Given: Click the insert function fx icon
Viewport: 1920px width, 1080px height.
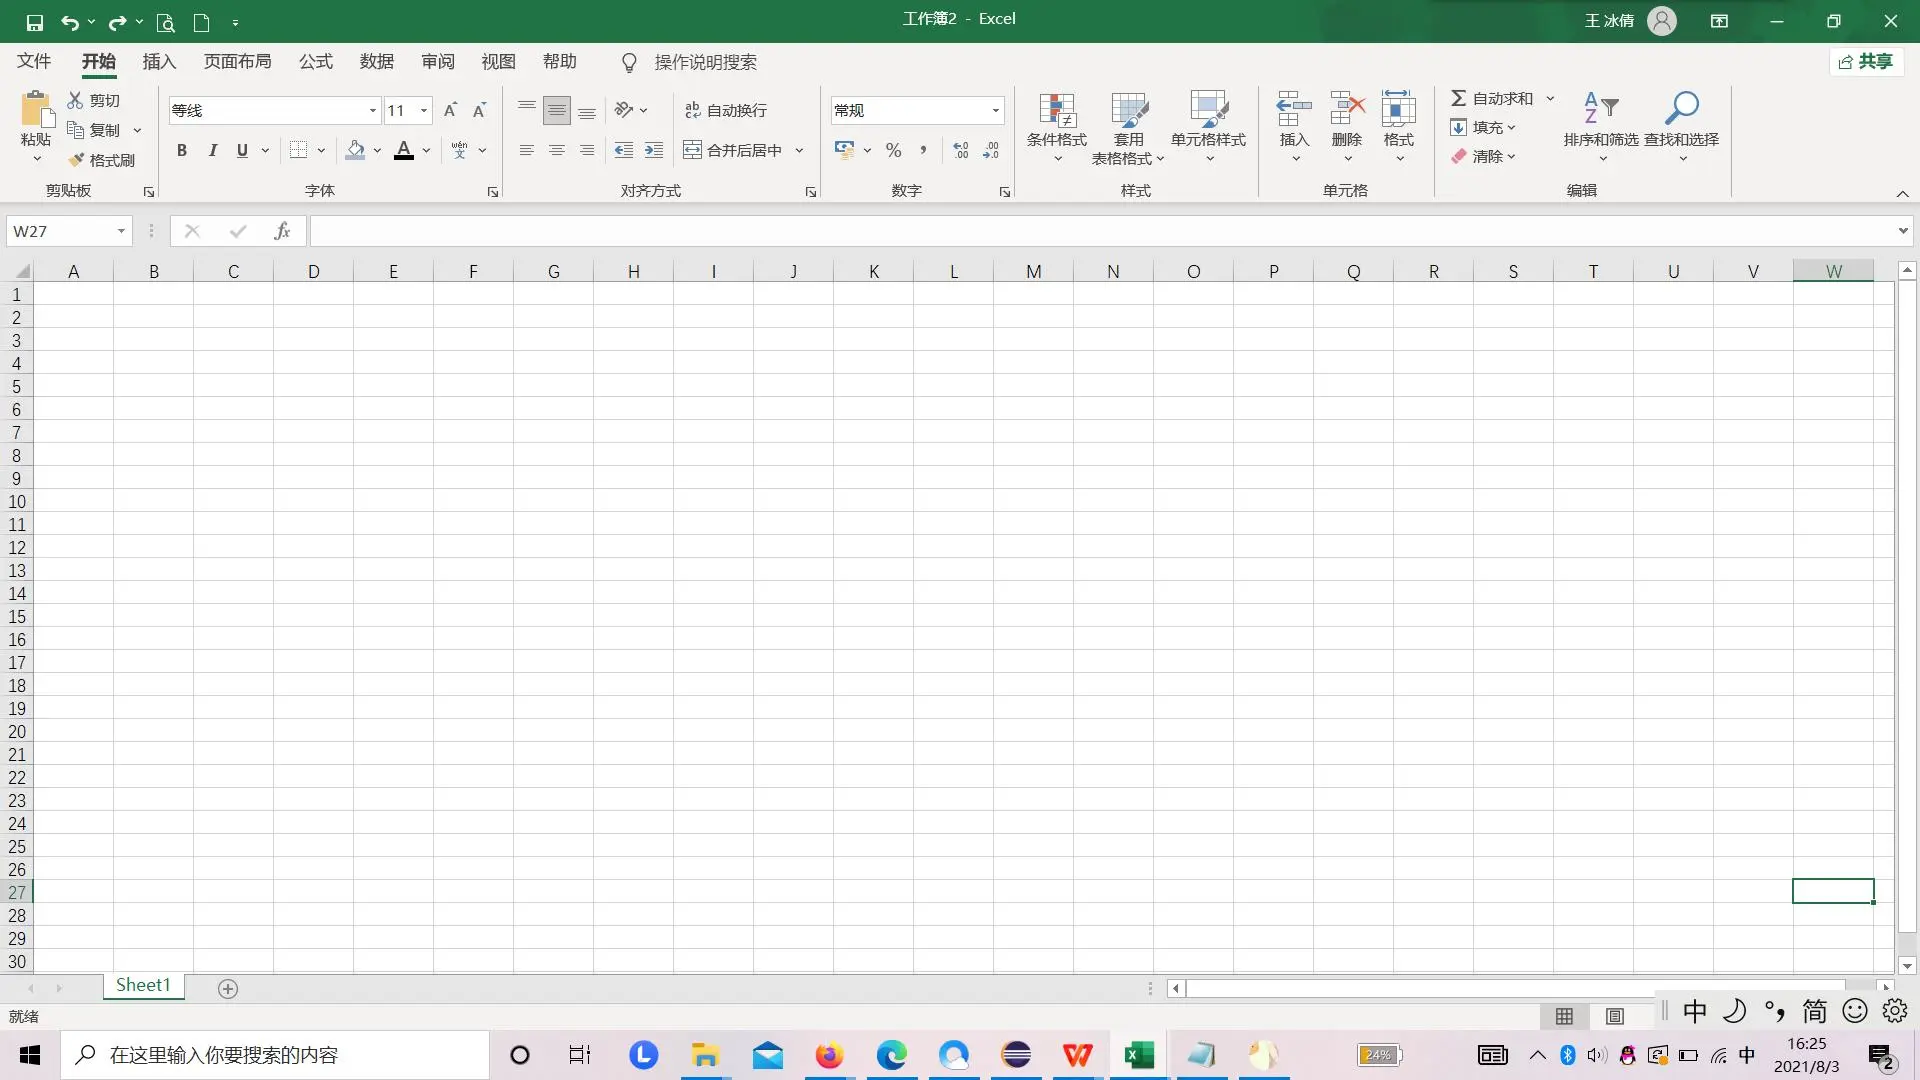Looking at the screenshot, I should click(282, 231).
